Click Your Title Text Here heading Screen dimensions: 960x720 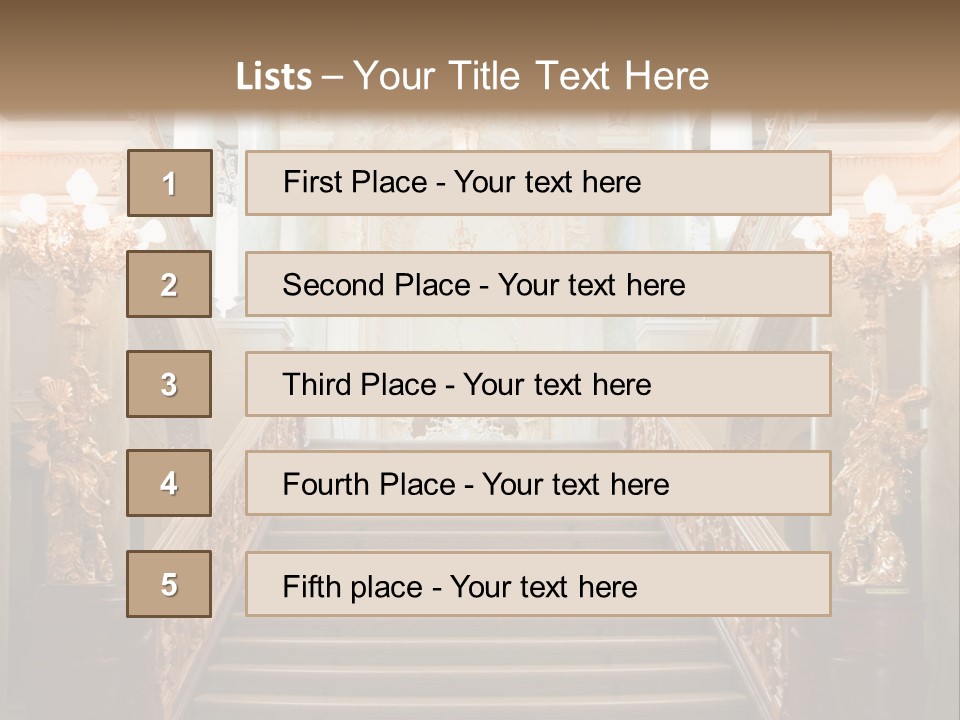coord(530,76)
